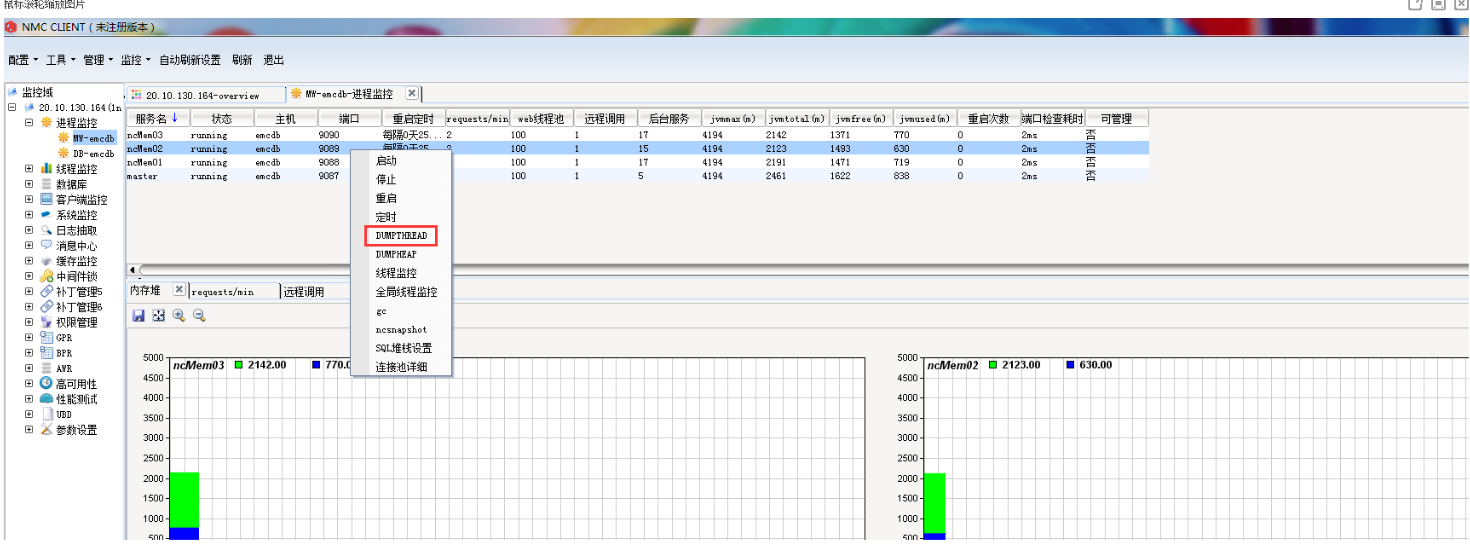Click the 刷新 button in the toolbar

click(242, 60)
